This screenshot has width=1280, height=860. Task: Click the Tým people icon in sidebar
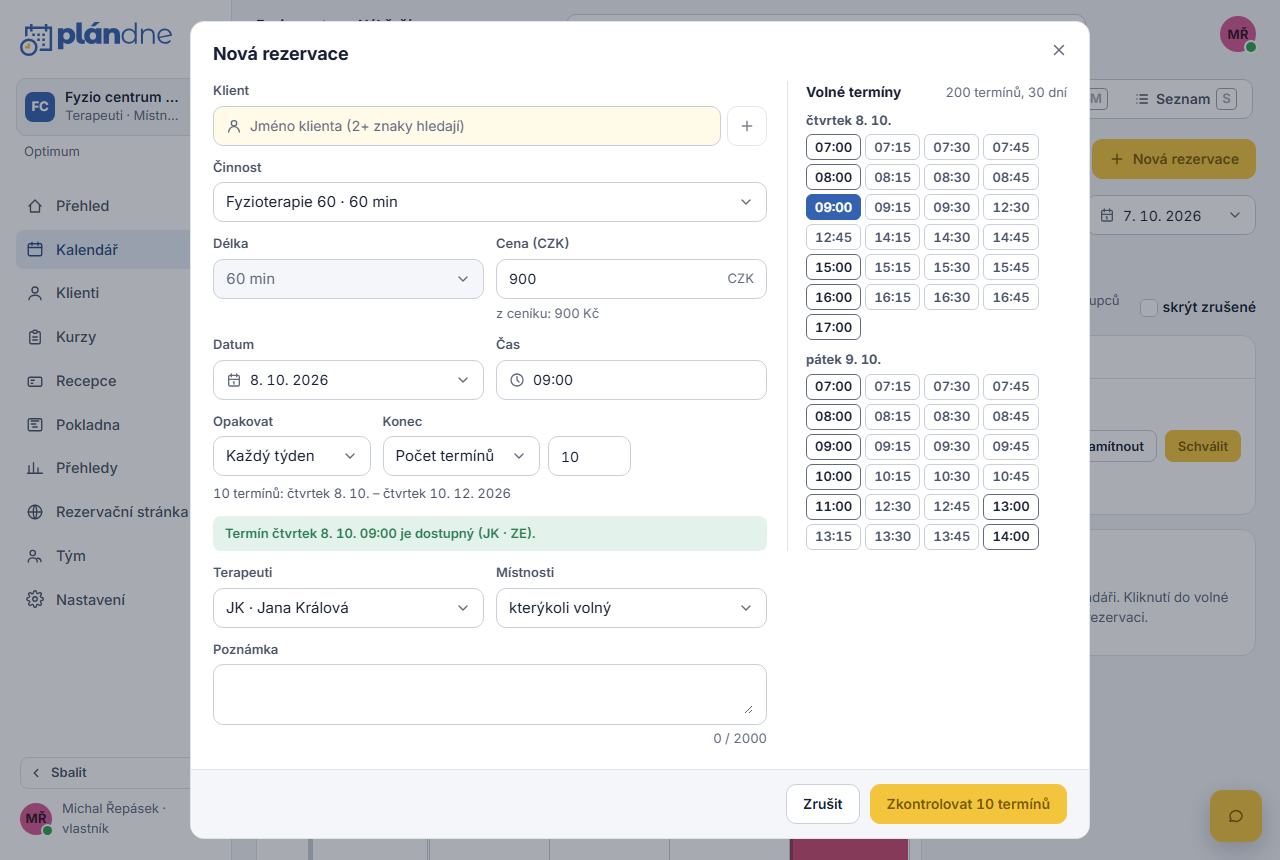35,556
